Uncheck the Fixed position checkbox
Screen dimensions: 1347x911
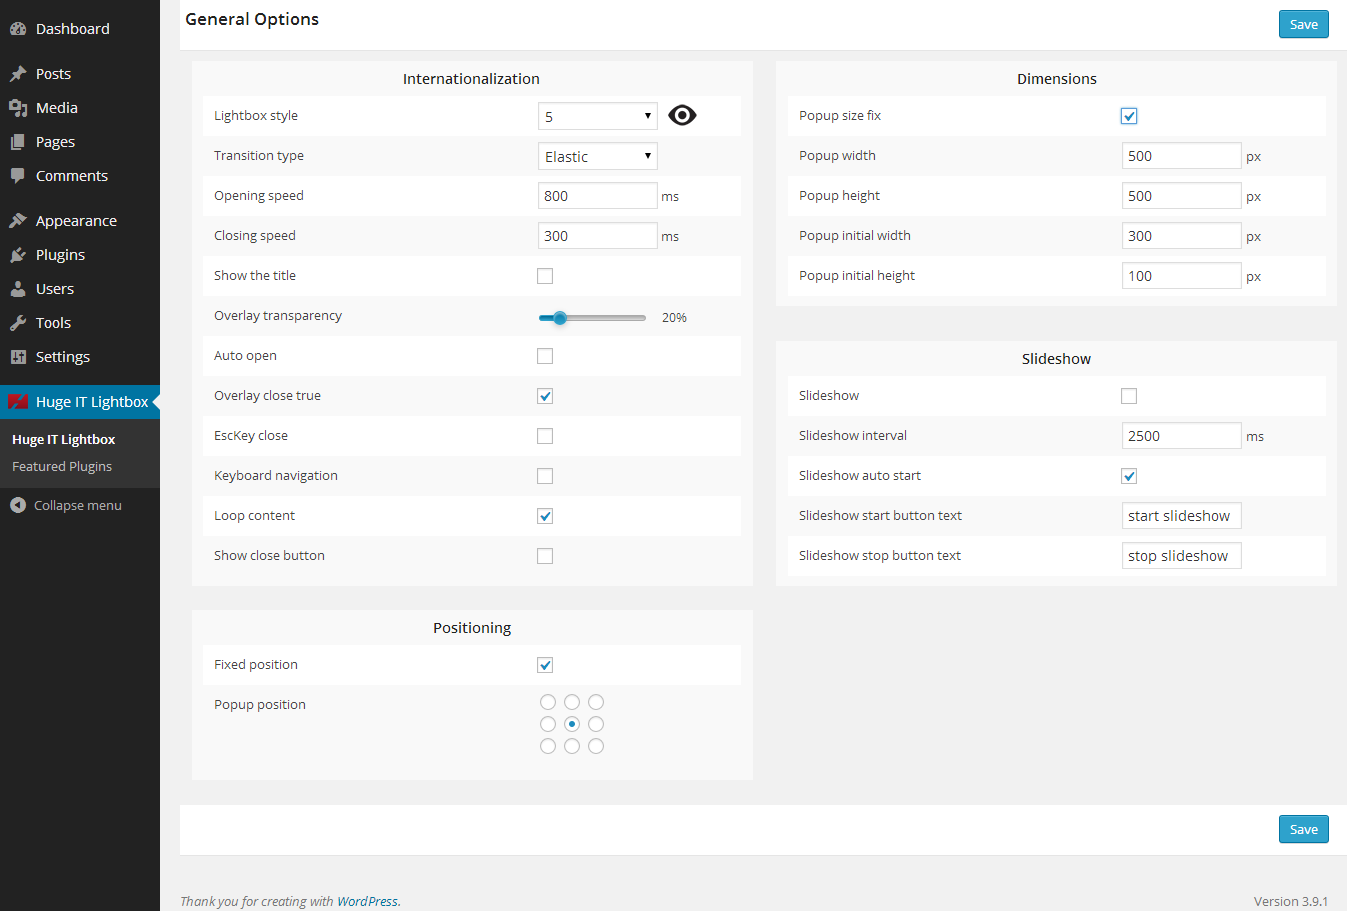[545, 665]
